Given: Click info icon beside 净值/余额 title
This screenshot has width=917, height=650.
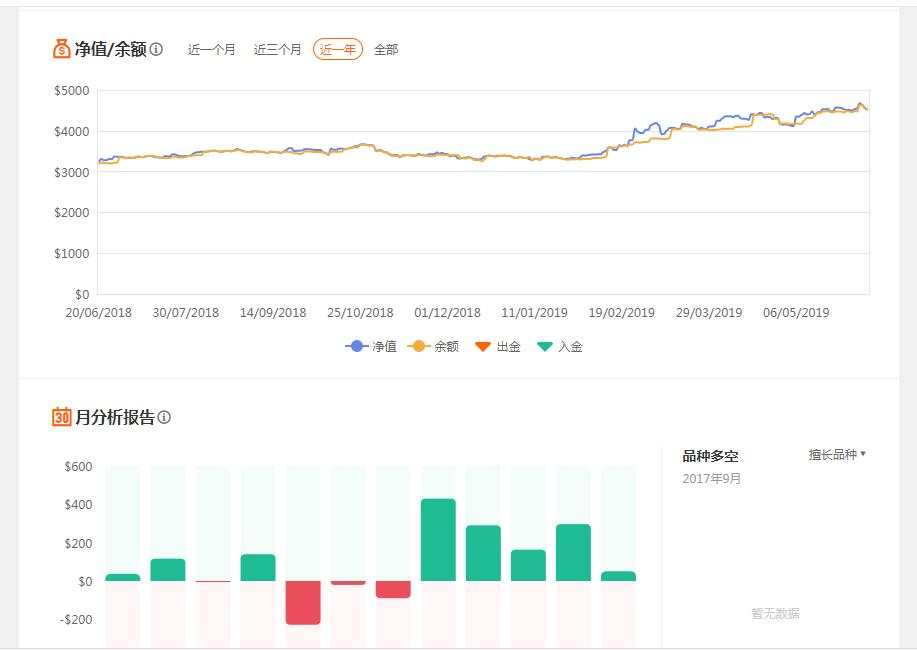Looking at the screenshot, I should point(156,49).
